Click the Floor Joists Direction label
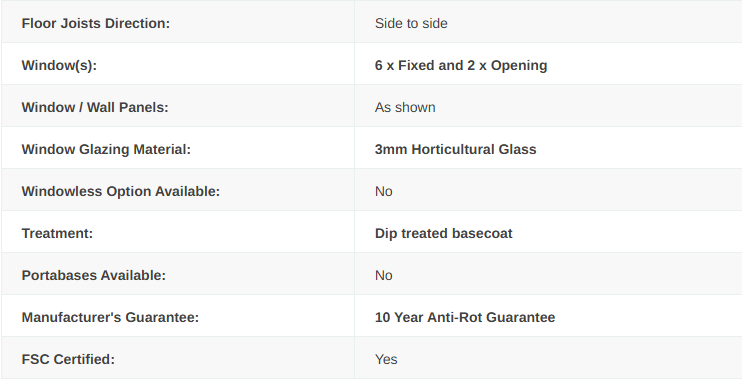Screen dimensions: 742x379 [x=96, y=23]
